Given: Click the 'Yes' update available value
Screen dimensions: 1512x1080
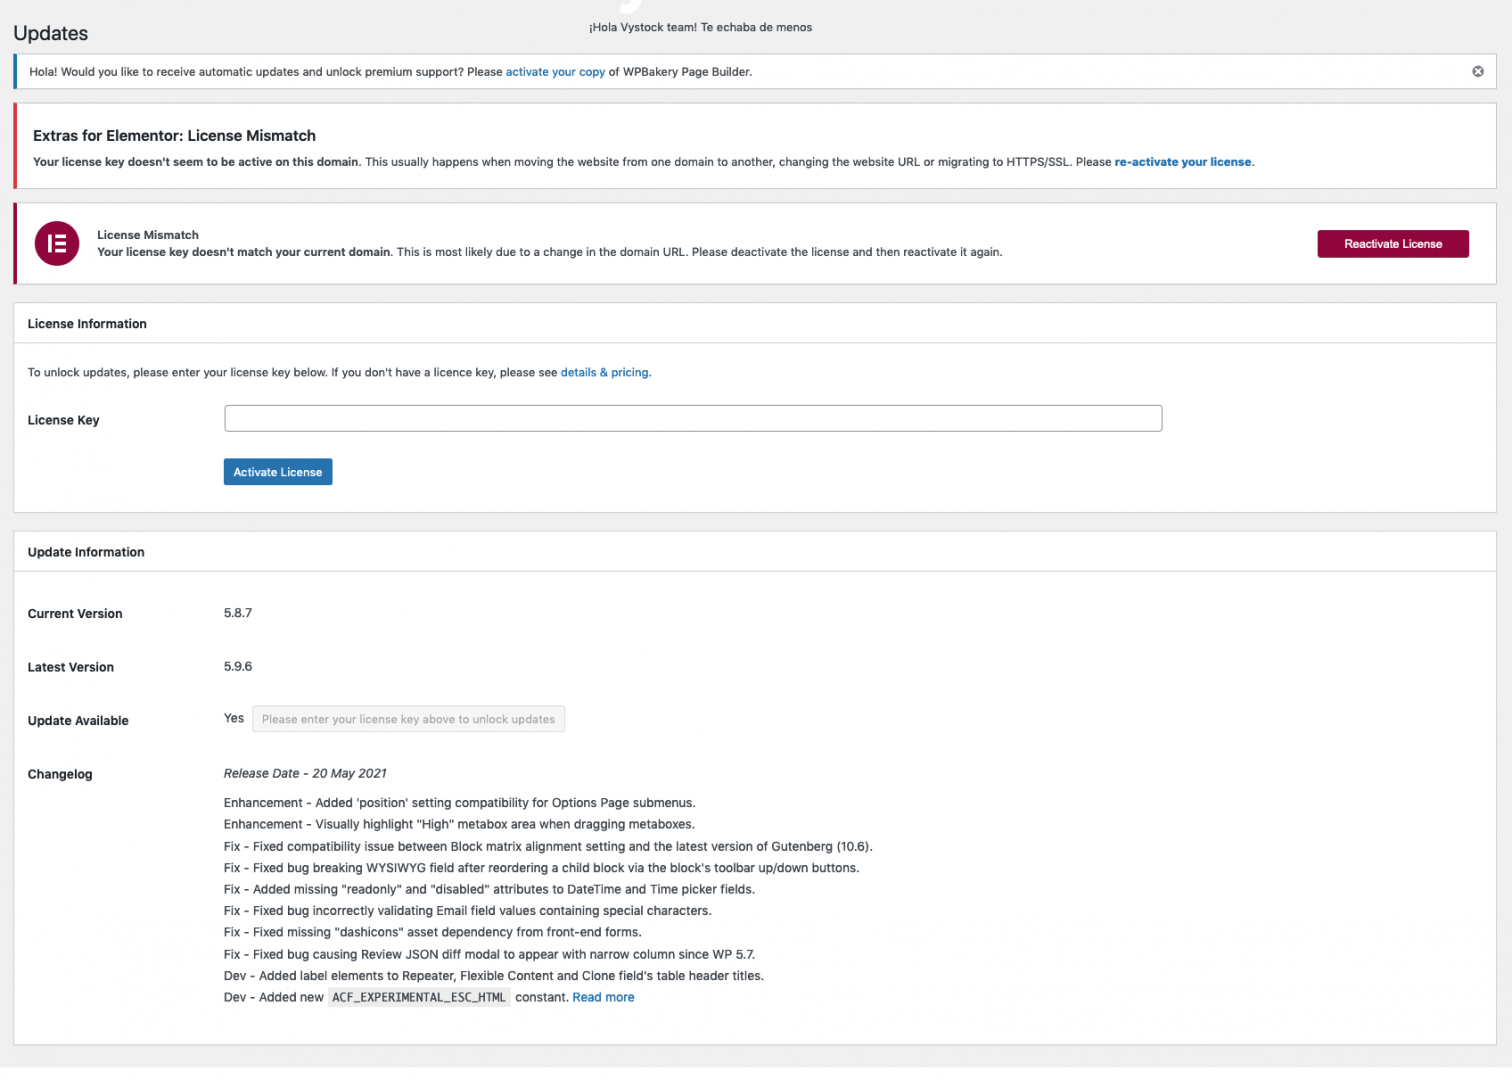Looking at the screenshot, I should 234,719.
